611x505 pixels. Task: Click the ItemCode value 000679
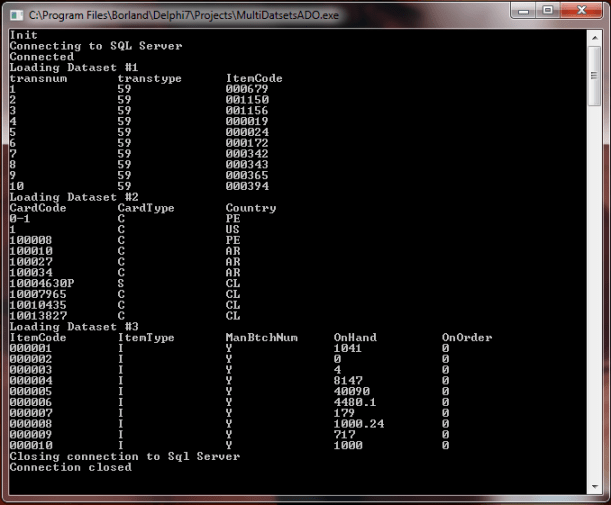click(247, 89)
